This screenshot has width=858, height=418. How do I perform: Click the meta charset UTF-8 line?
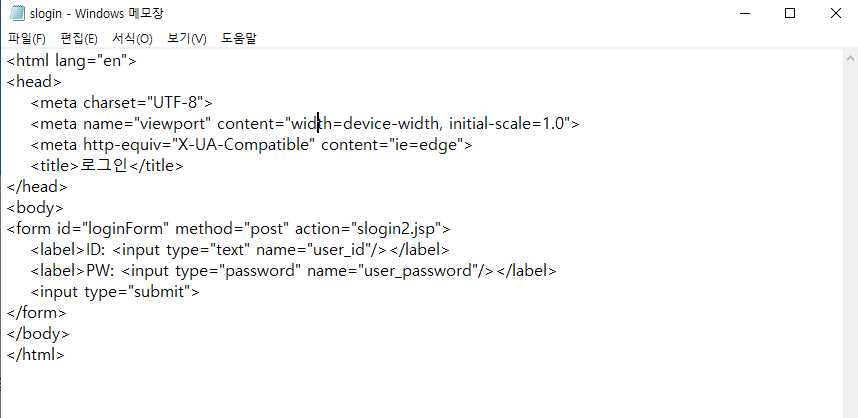coord(120,103)
